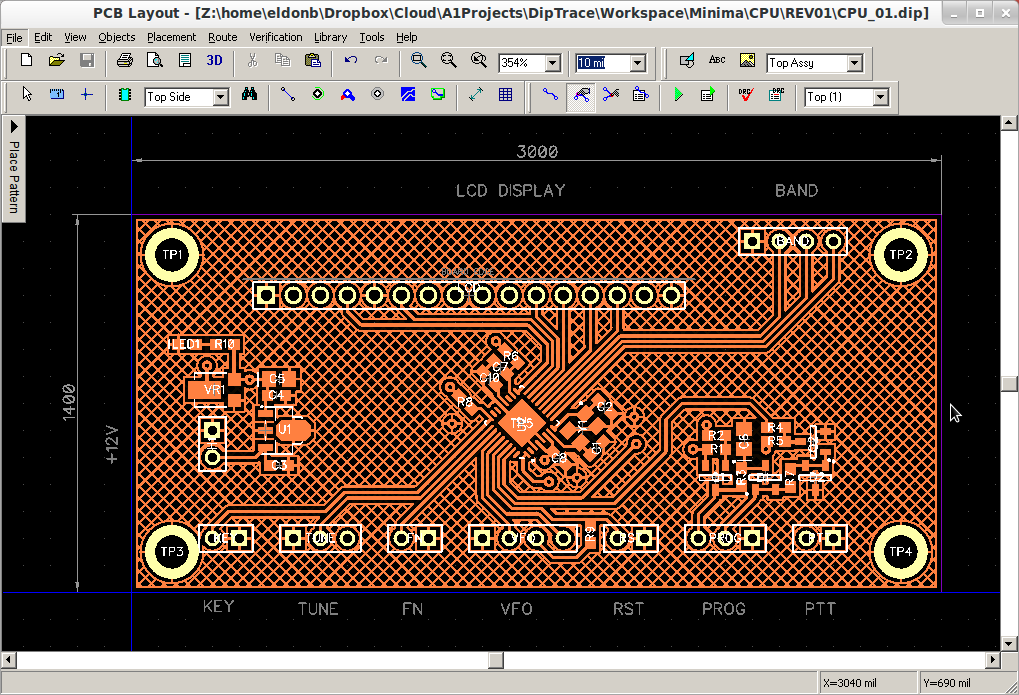Click the Copy icon
1019x695 pixels.
[283, 60]
